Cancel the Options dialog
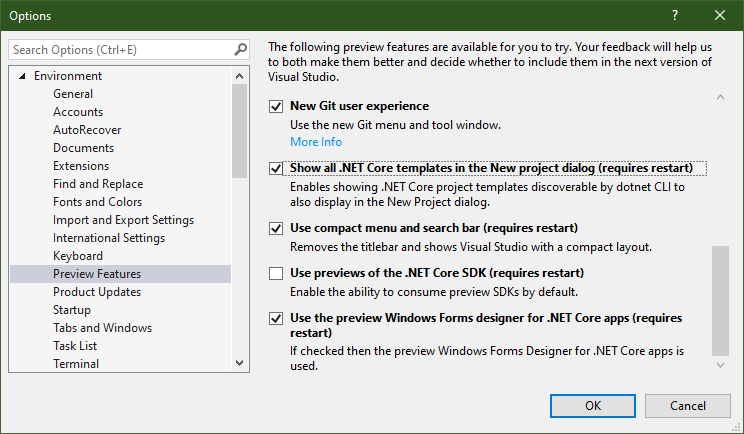744x434 pixels. [687, 405]
